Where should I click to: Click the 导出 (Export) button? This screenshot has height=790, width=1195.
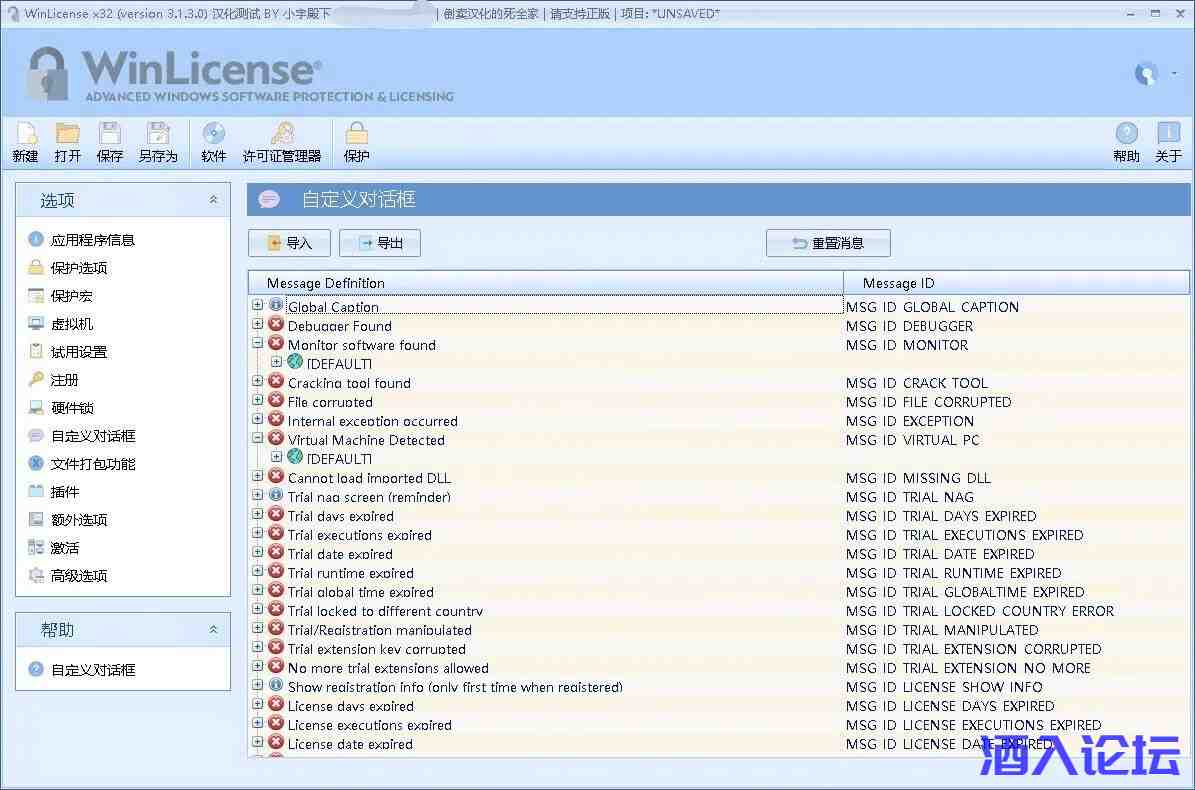tap(380, 243)
